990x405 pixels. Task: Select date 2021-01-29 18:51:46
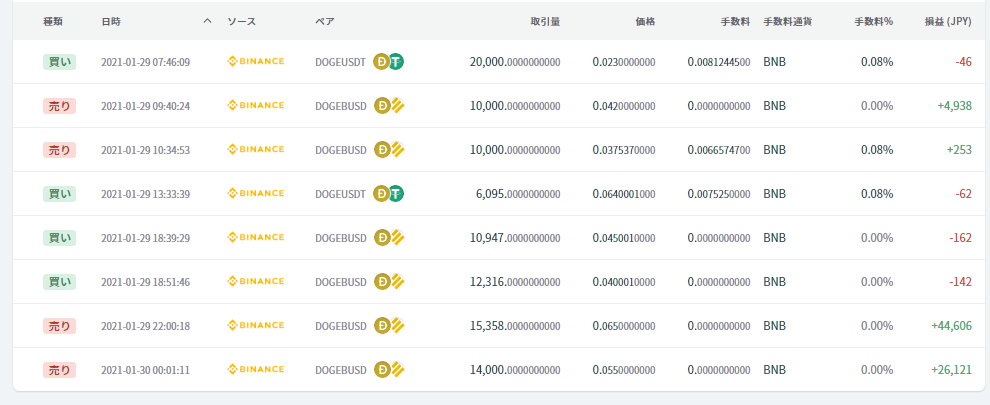[145, 282]
